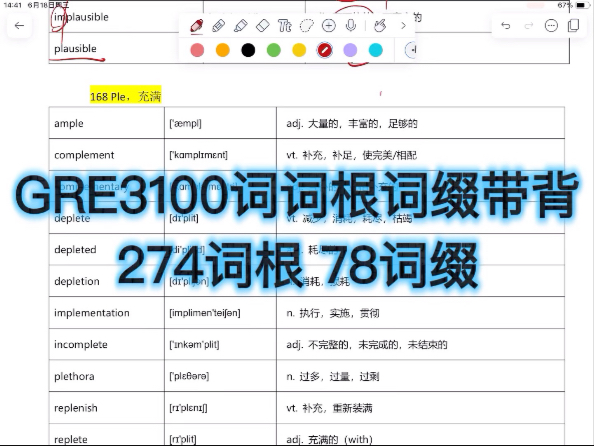Tap the definition 'n. 执行, 实施, 贯彻'
Screen dimensions: 594x446
(333, 313)
